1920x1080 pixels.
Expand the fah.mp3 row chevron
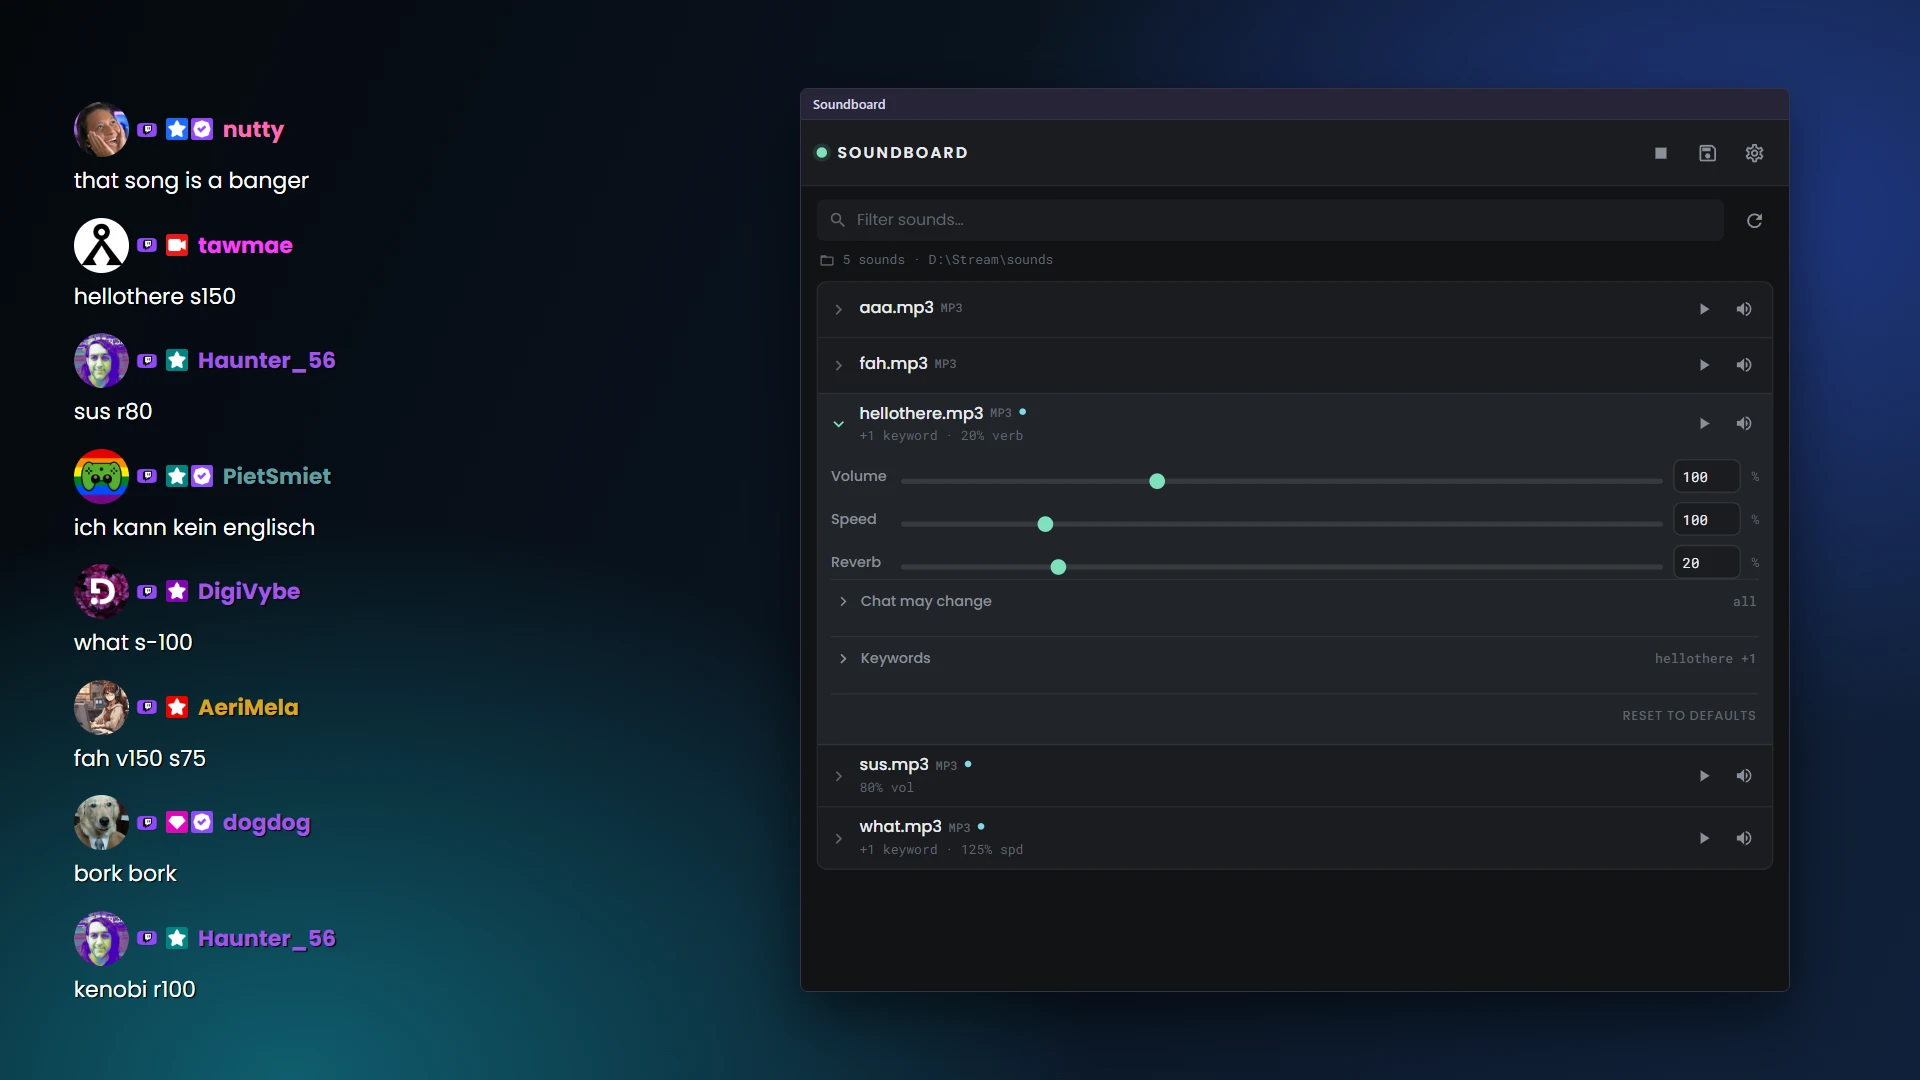click(x=839, y=365)
